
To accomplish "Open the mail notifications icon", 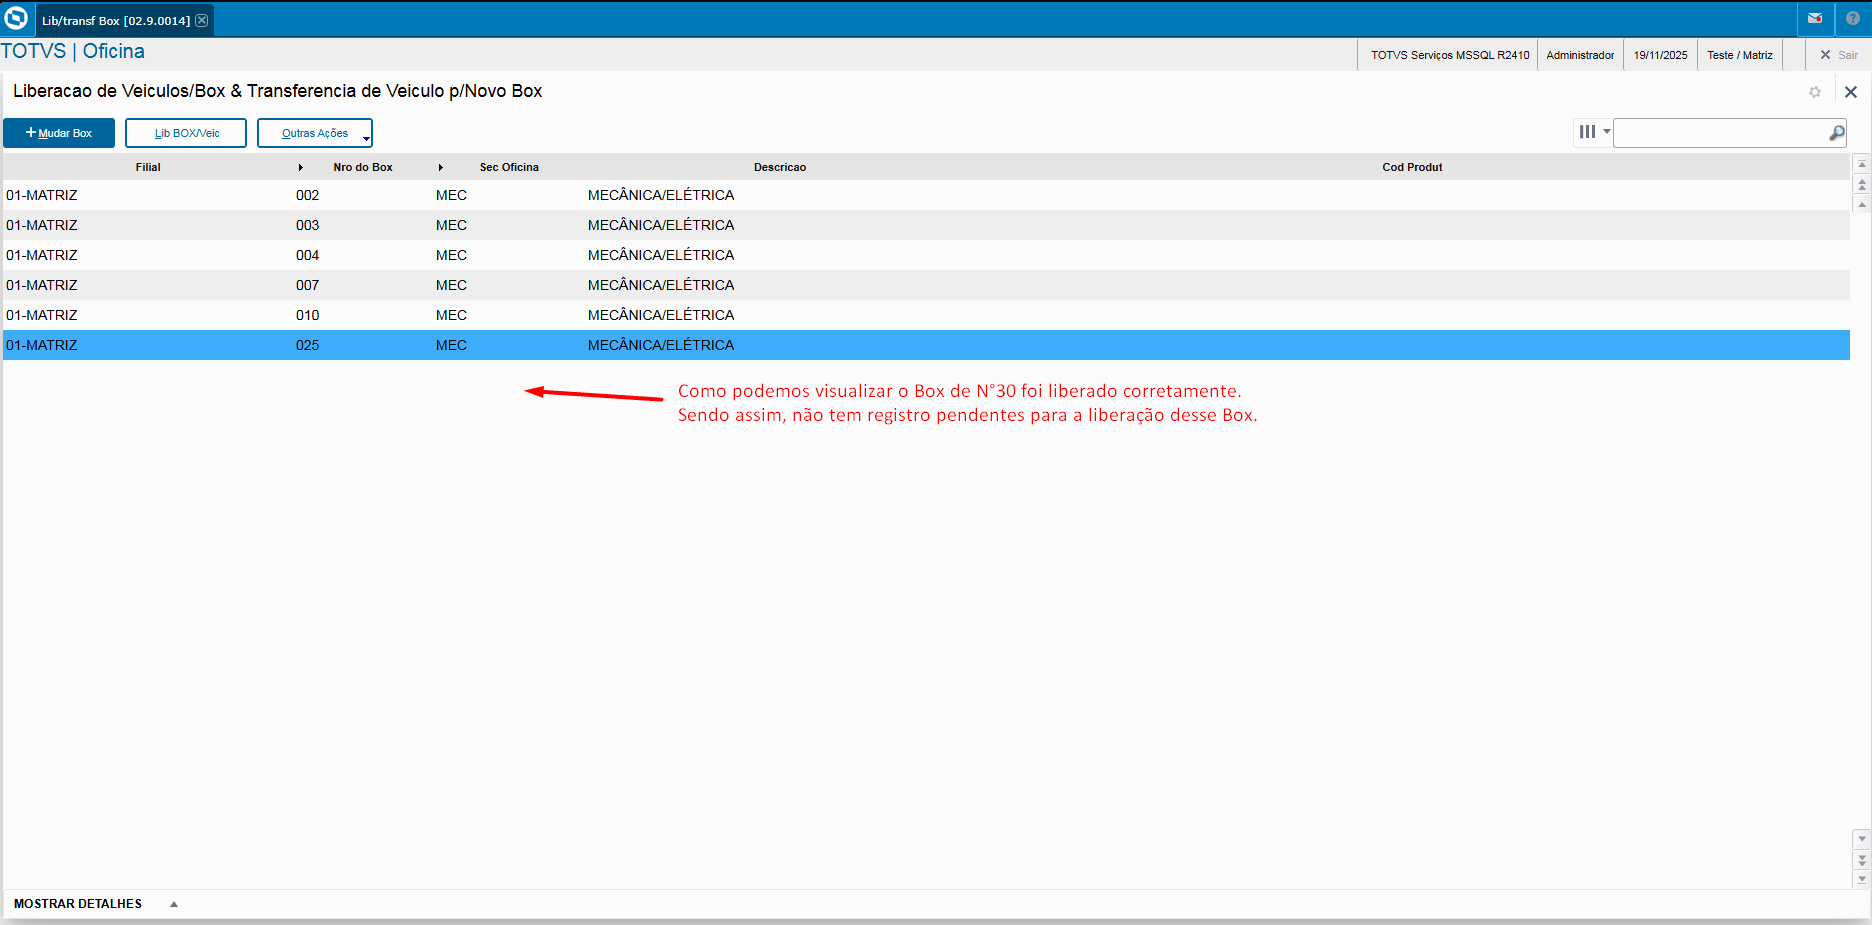I will (x=1815, y=18).
